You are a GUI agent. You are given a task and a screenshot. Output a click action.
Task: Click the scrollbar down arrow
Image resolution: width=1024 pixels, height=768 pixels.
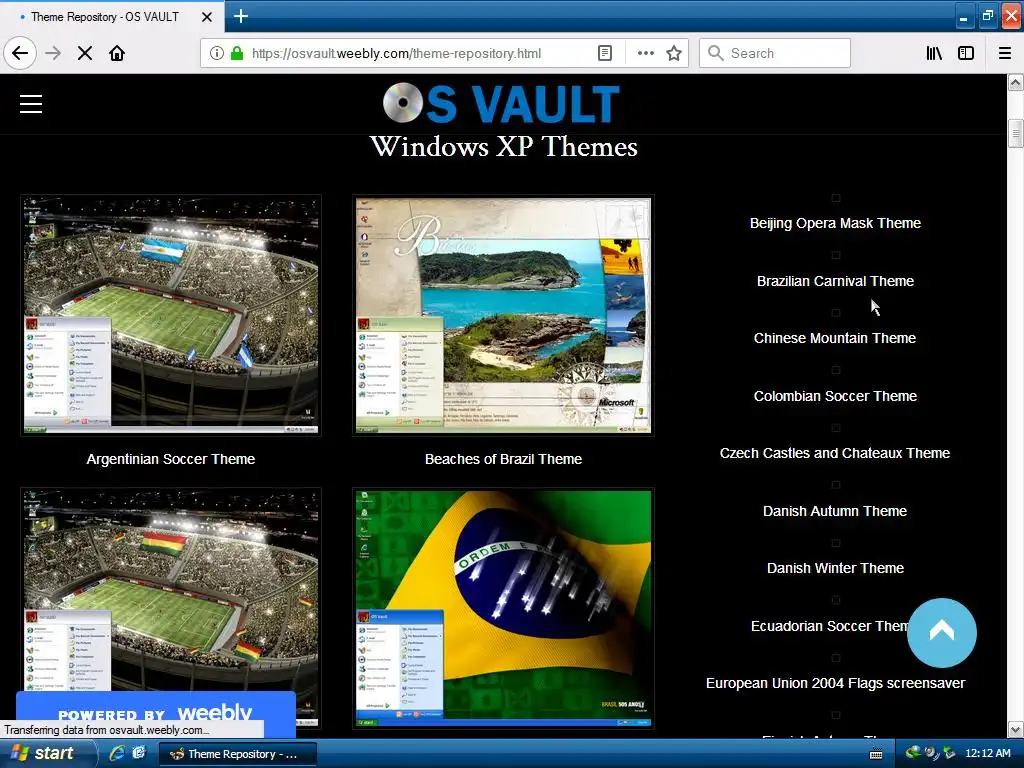[1015, 728]
